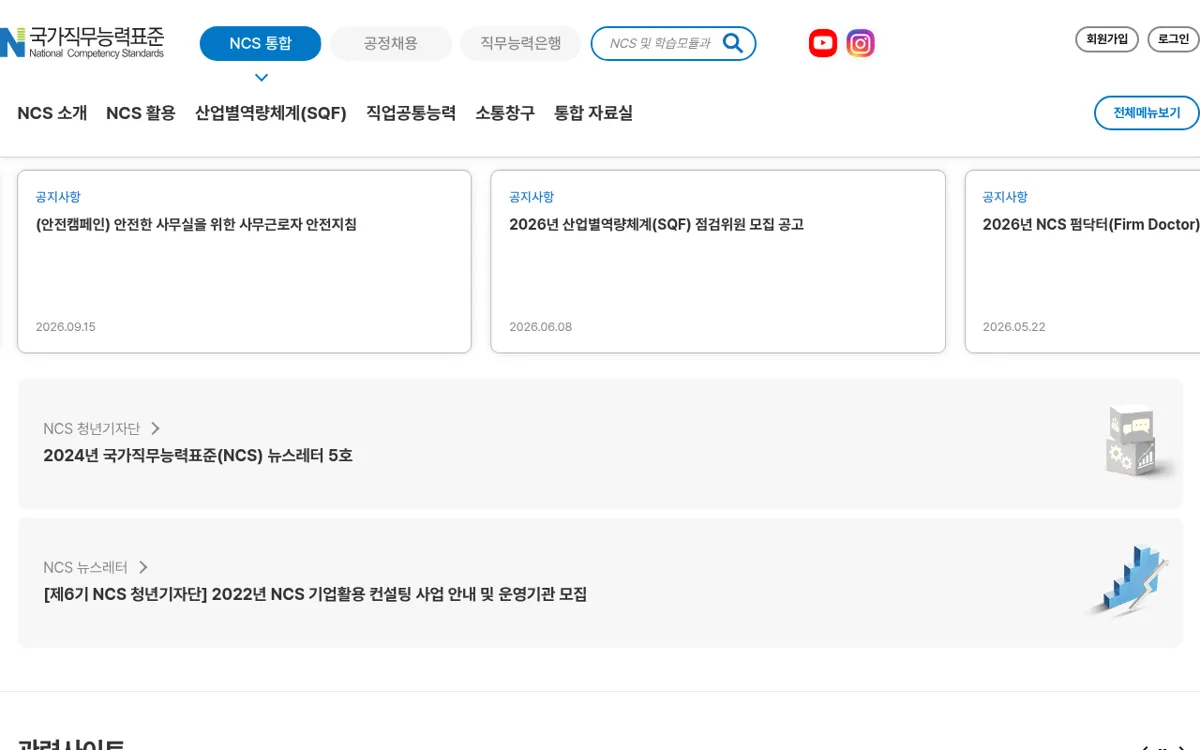Open the NCS 뉴스레터 bar chart illustration
Screen dimensions: 1200x750
1130,580
